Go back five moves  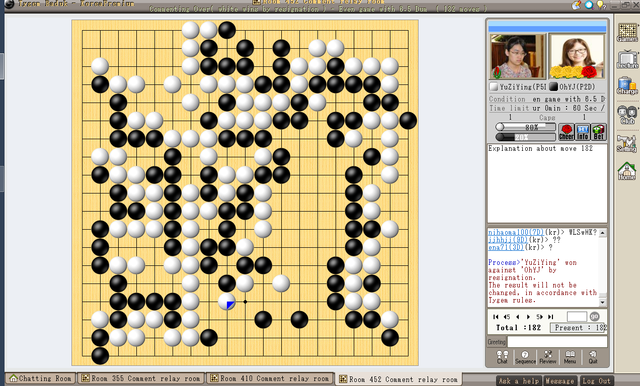click(x=507, y=317)
